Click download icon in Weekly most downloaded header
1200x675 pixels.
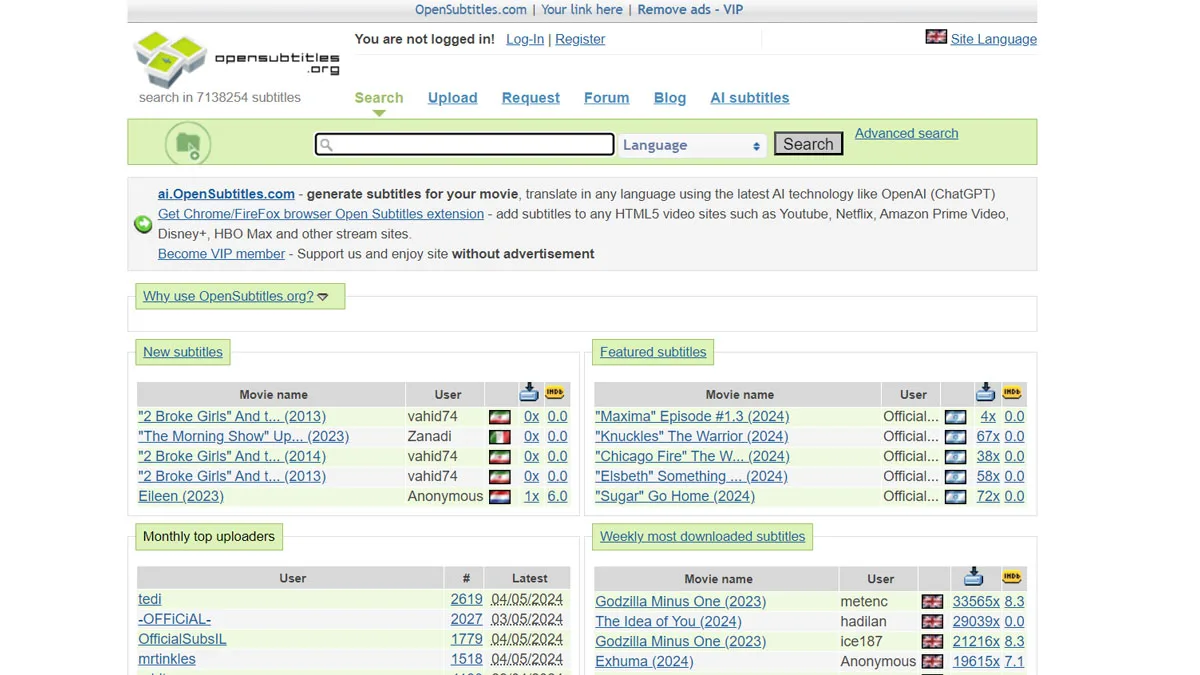[x=973, y=577]
